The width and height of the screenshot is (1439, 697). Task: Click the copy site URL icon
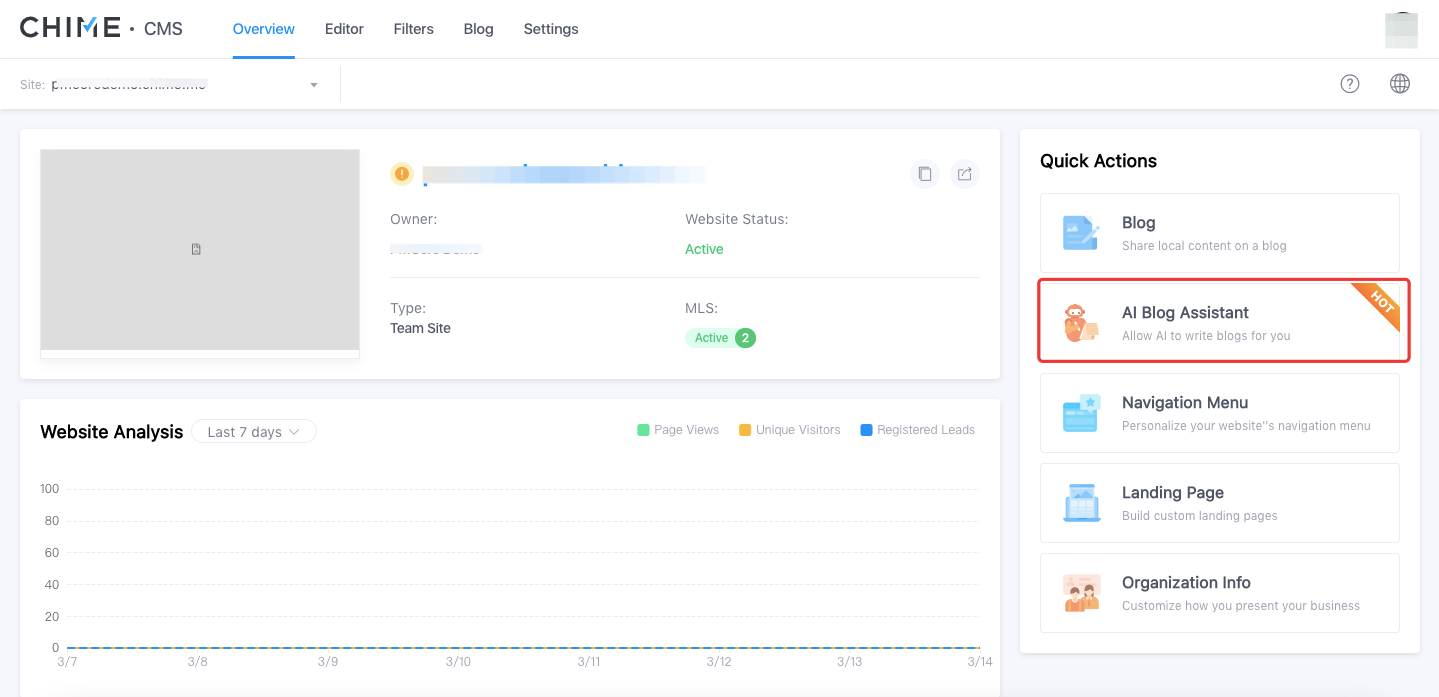click(x=925, y=174)
